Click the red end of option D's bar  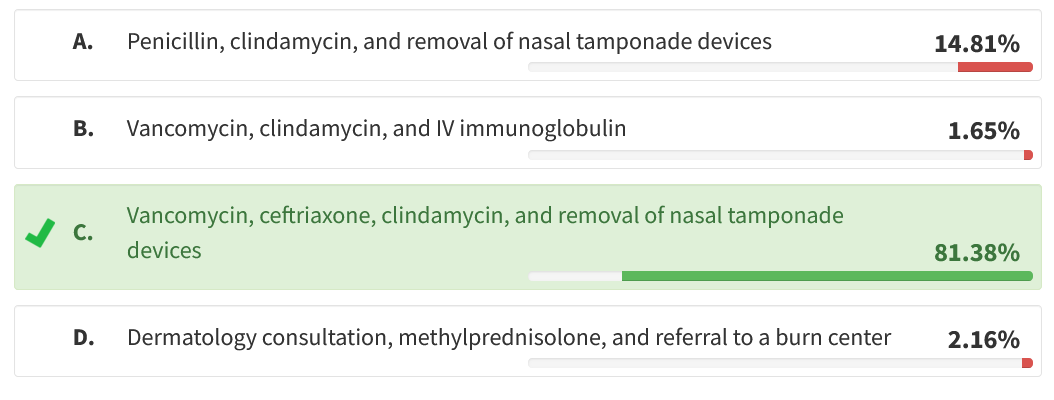pyautogui.click(x=1027, y=363)
